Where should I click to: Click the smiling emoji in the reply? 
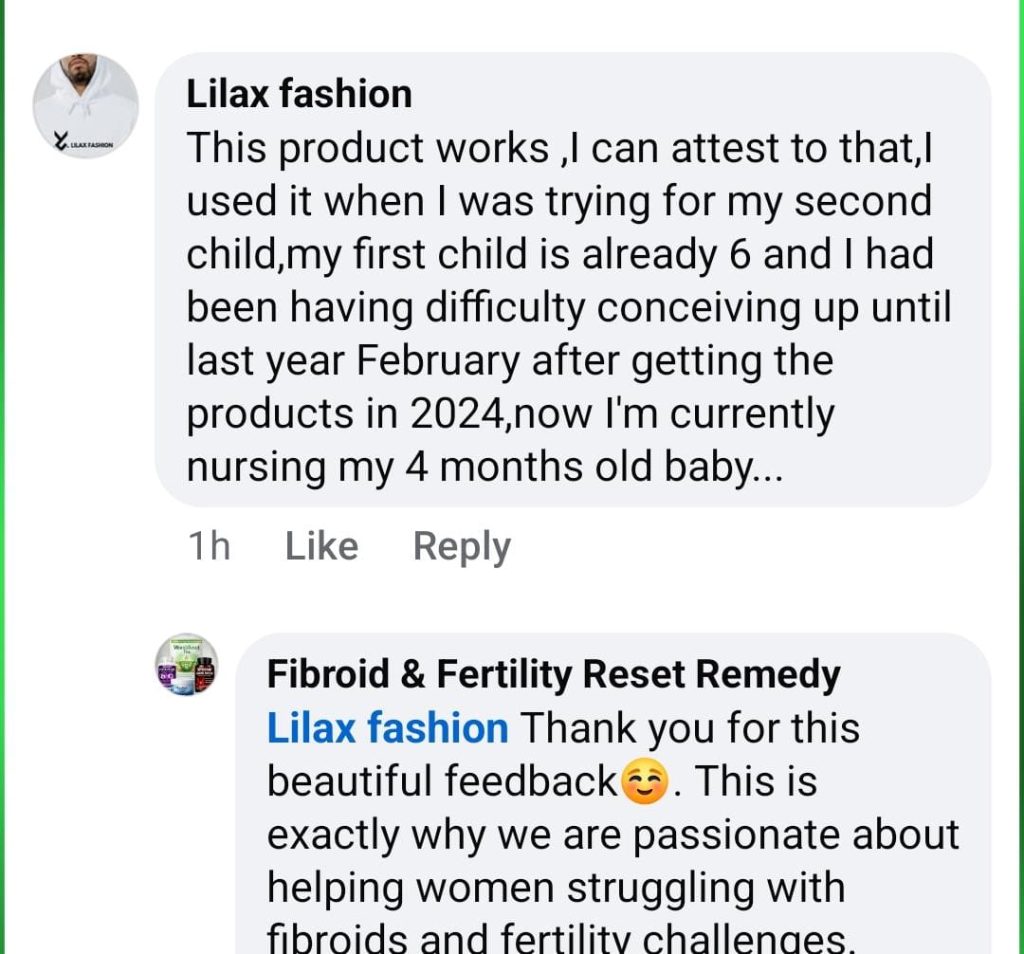[645, 782]
